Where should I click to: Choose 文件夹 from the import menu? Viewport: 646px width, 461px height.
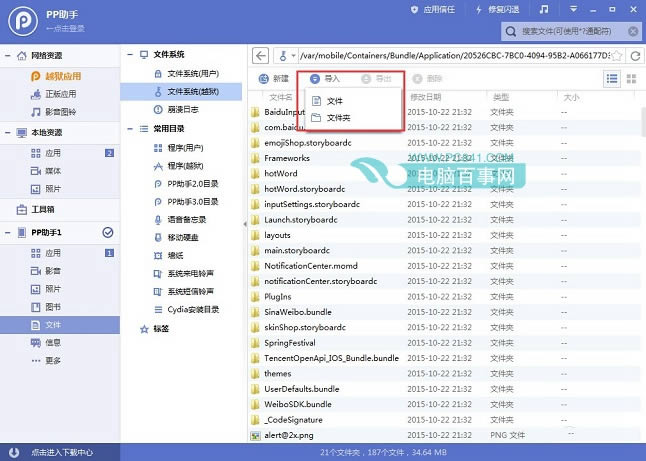click(x=354, y=118)
